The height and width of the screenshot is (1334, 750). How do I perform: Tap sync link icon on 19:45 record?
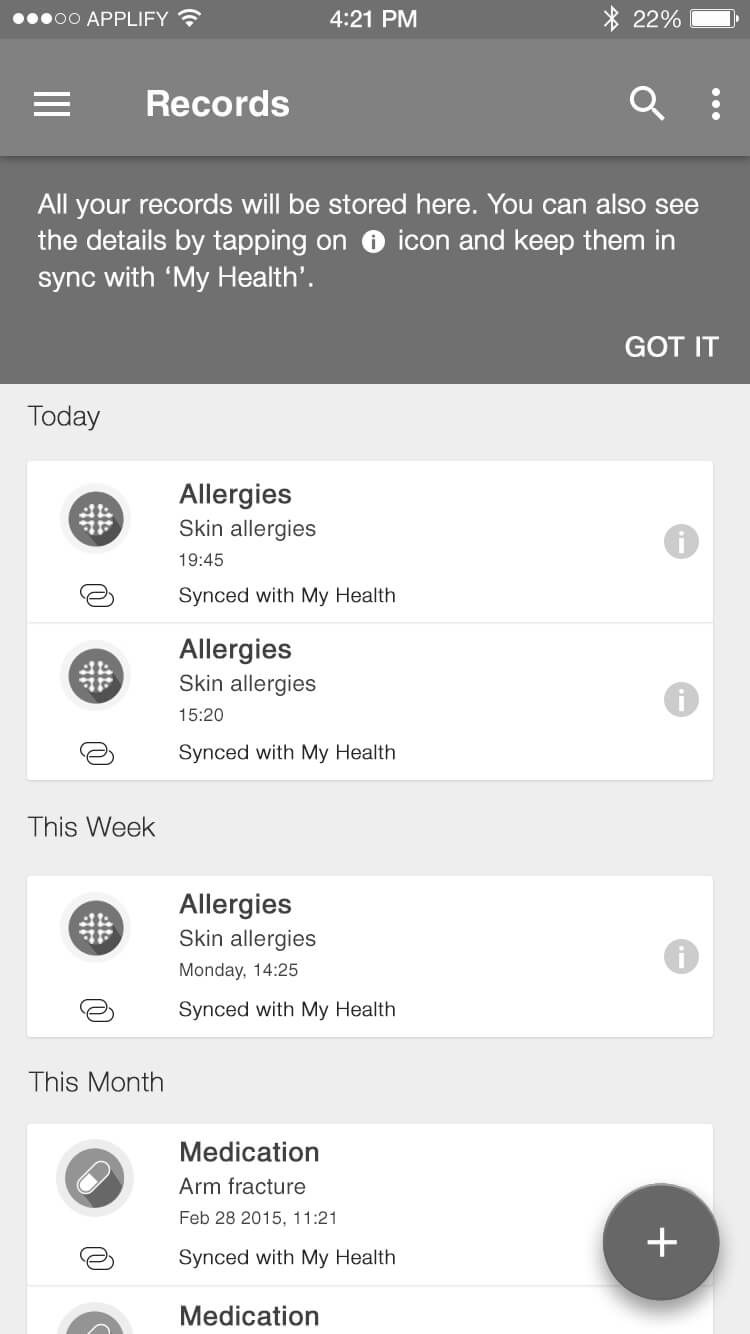click(97, 596)
